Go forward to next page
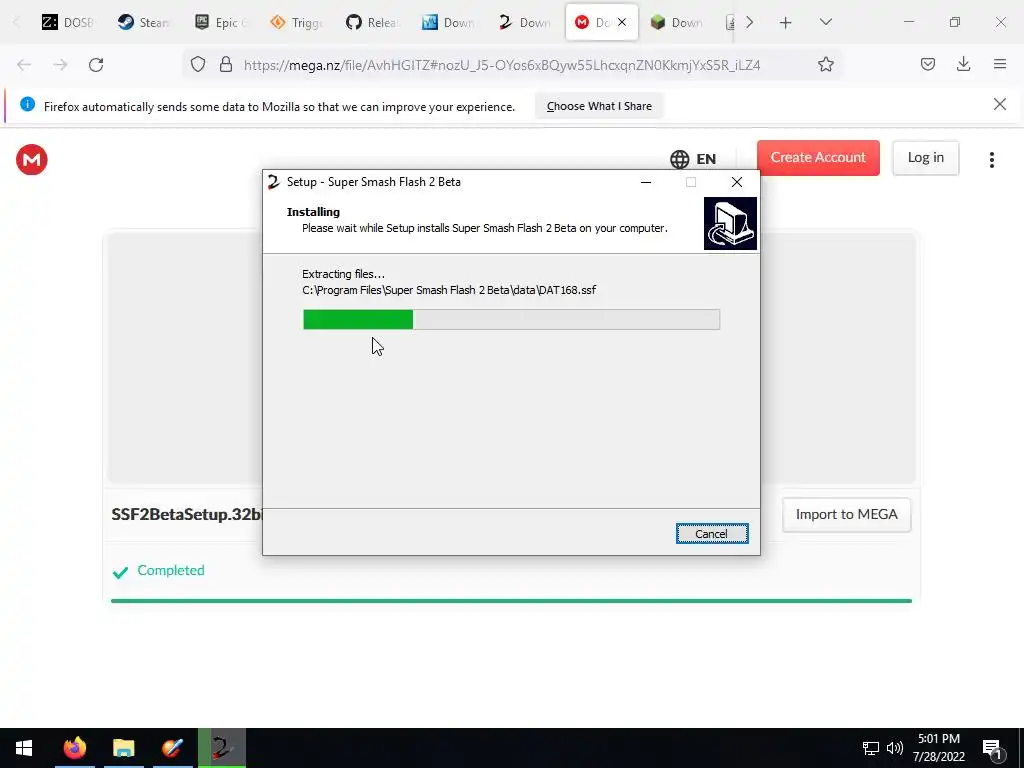 [60, 65]
